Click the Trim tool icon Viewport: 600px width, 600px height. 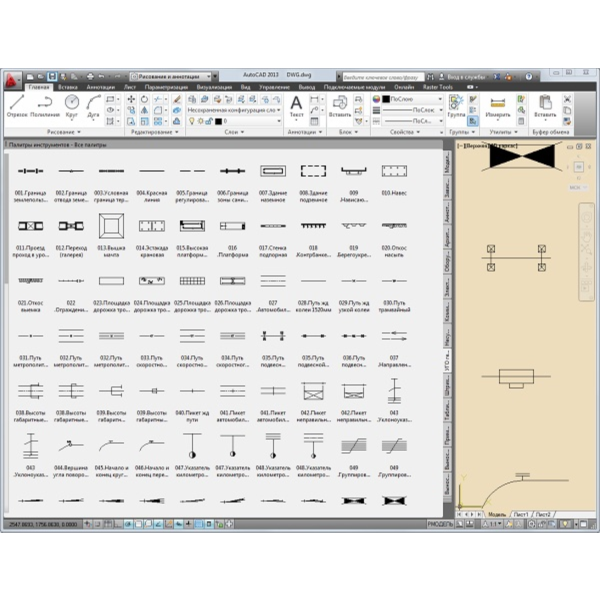(x=158, y=99)
